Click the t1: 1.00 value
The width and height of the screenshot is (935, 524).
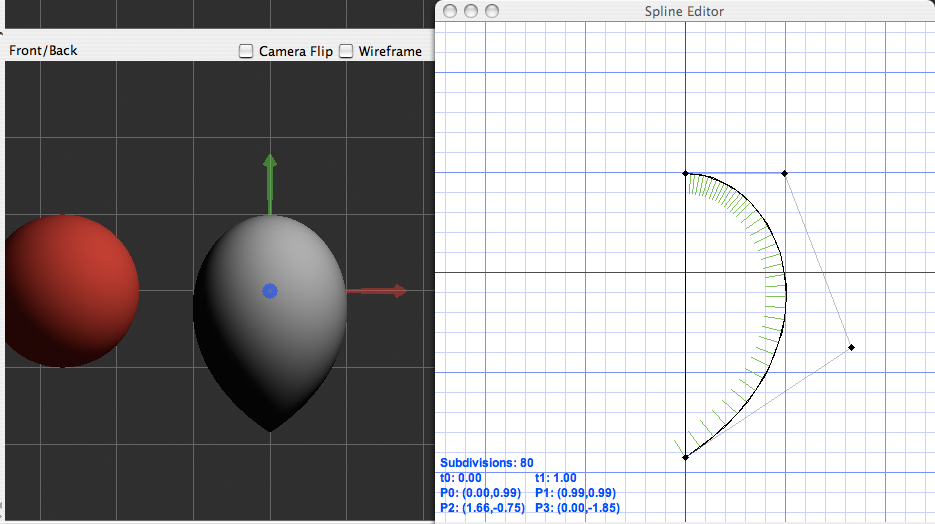pos(556,478)
